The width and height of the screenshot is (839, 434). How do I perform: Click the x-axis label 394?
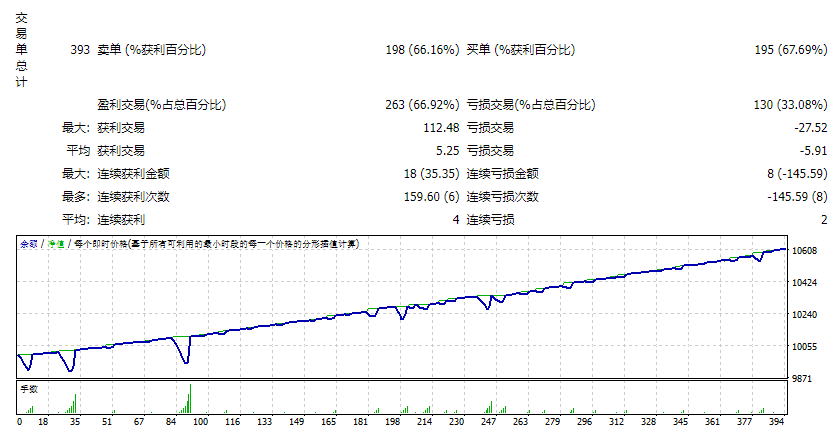tap(776, 422)
